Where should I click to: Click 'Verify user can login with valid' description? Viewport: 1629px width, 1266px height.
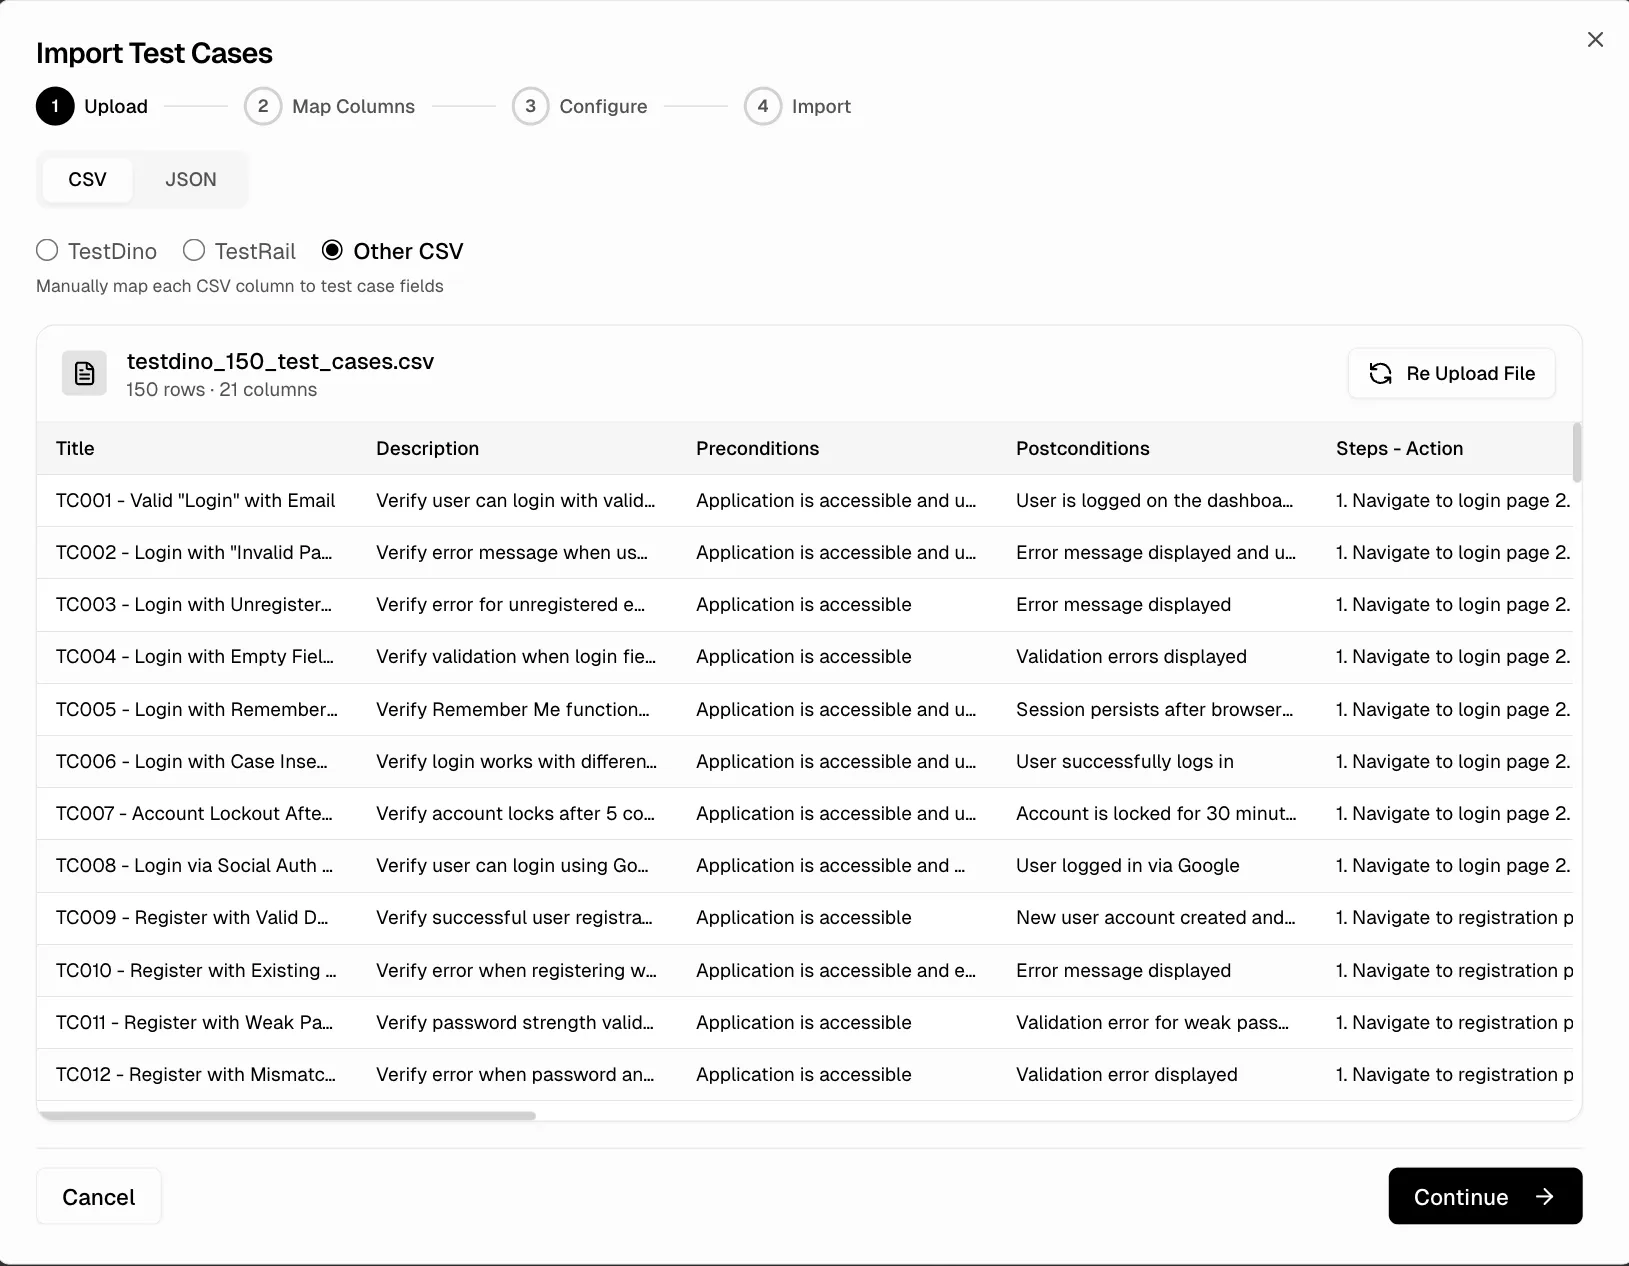coord(516,500)
